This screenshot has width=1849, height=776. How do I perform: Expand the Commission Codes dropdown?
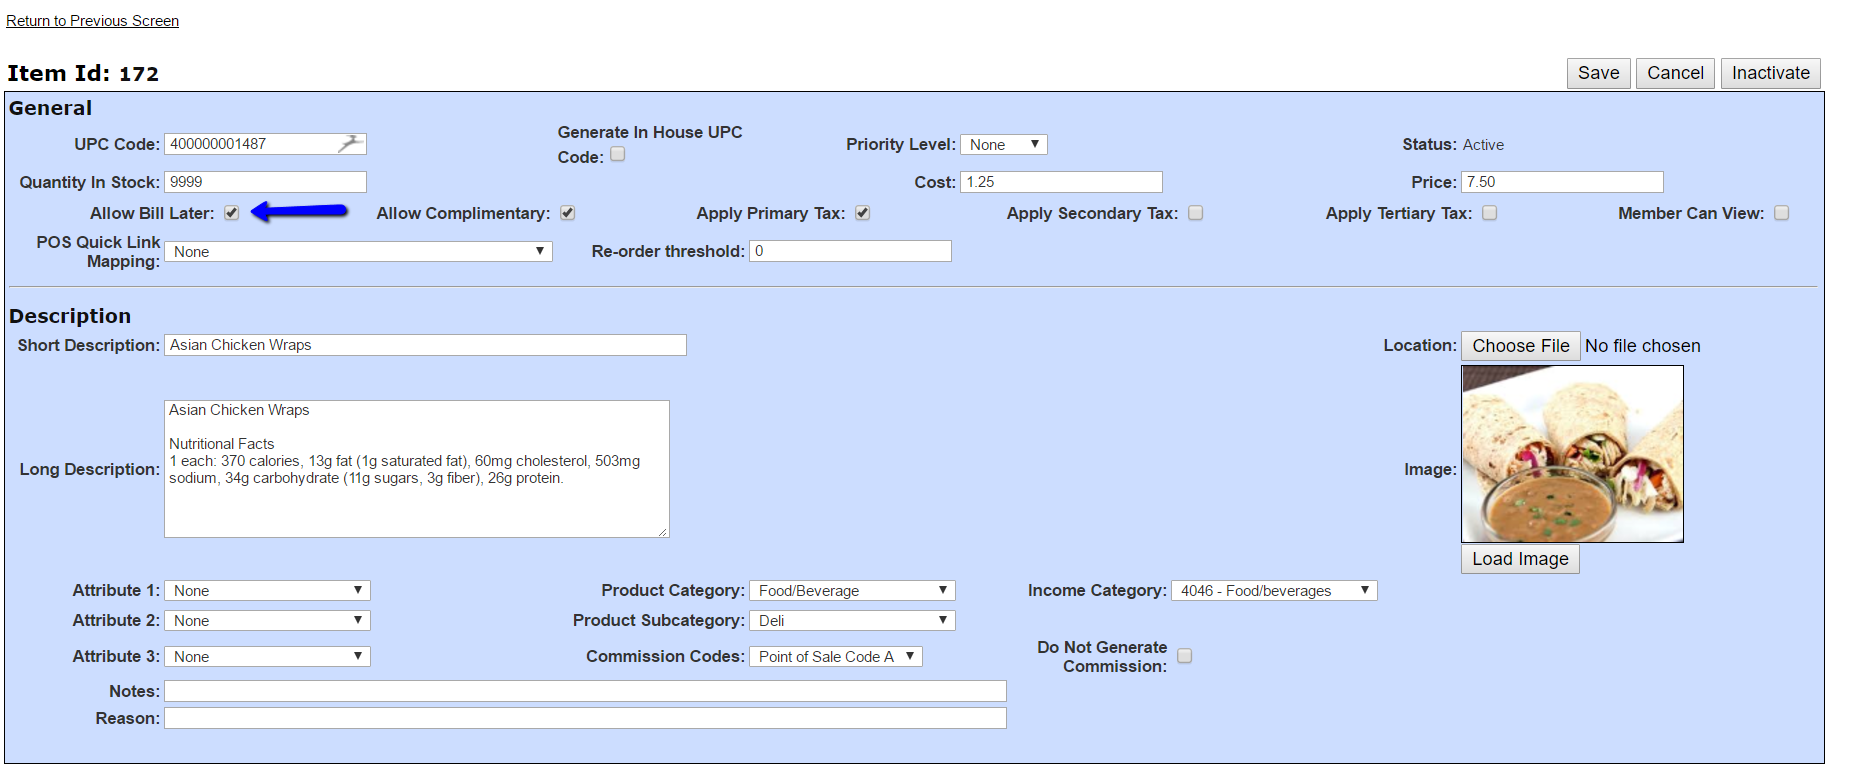pos(835,656)
